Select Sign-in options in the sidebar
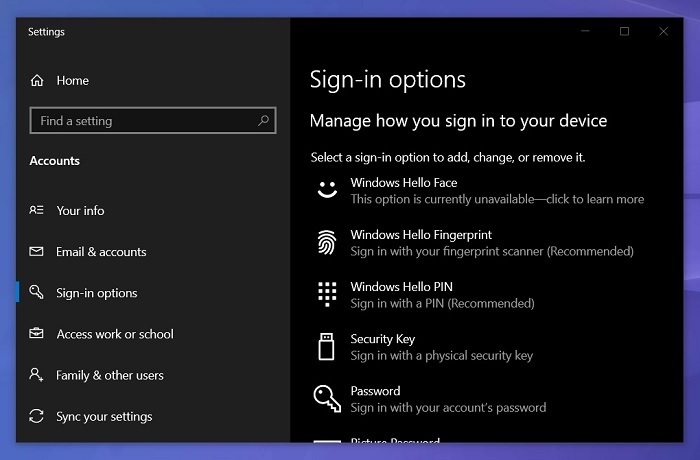 (x=97, y=293)
